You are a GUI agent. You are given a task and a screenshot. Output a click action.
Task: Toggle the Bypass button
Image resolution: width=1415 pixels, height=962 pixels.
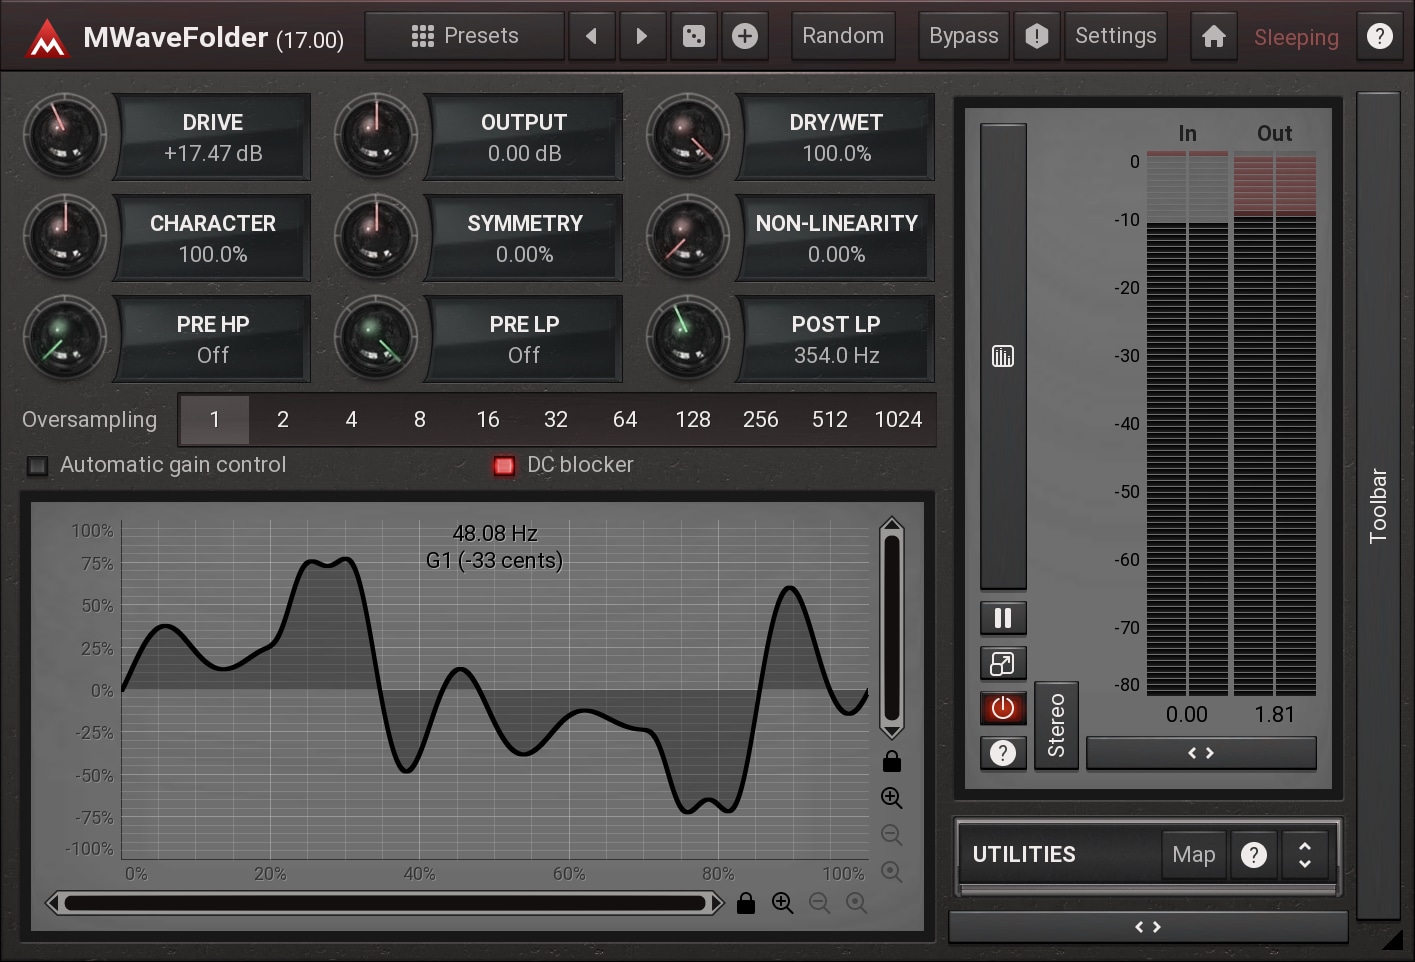click(x=963, y=37)
